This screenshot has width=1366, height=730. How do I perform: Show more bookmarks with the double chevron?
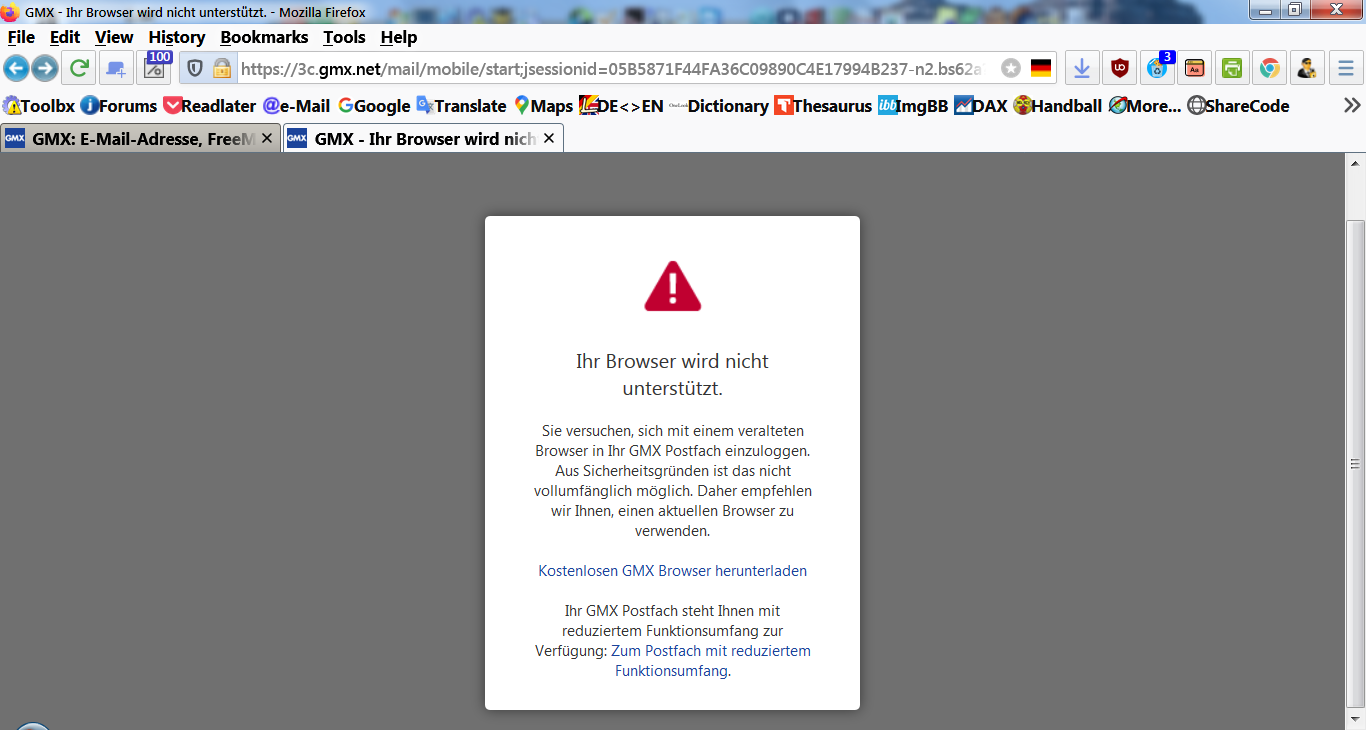click(x=1352, y=106)
